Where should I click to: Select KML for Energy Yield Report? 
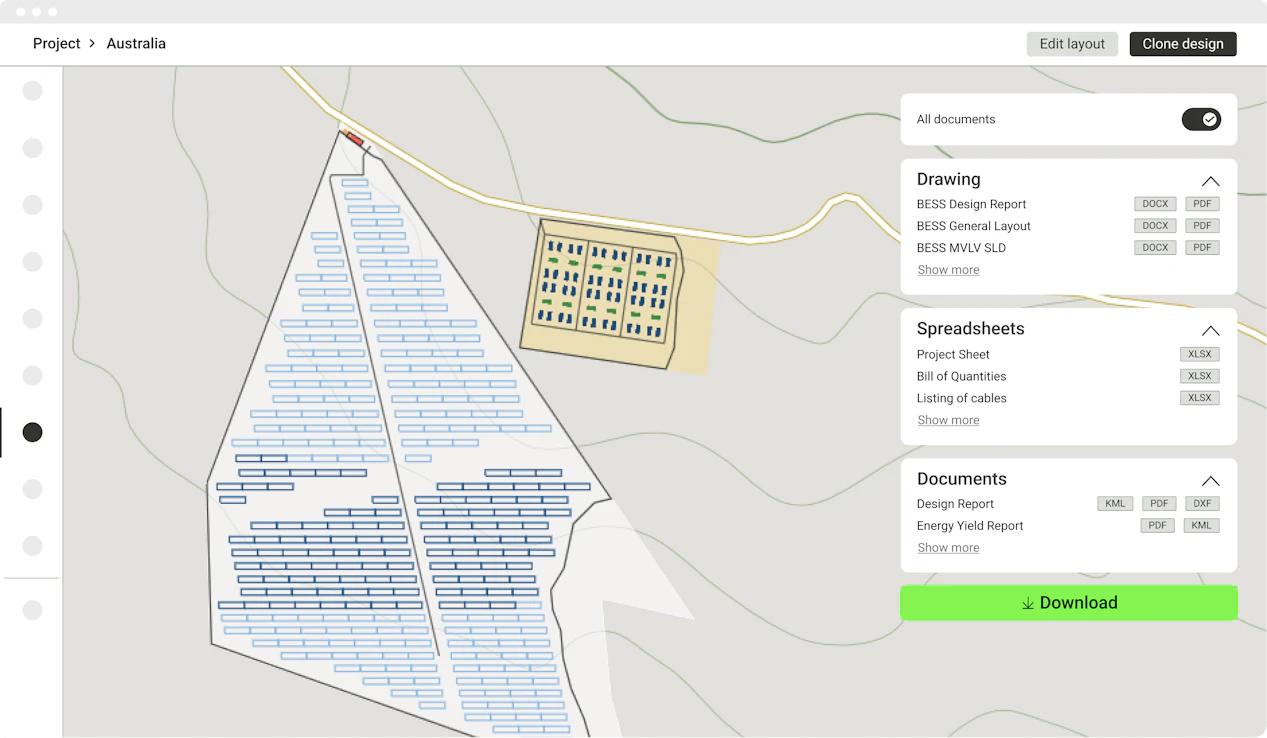tap(1202, 526)
